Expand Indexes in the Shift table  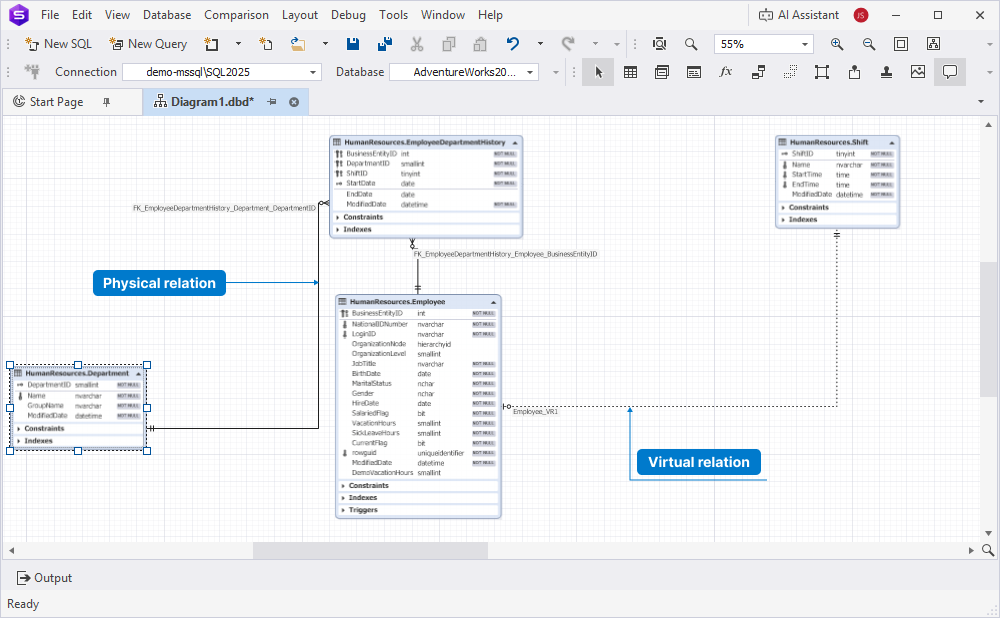click(x=783, y=220)
